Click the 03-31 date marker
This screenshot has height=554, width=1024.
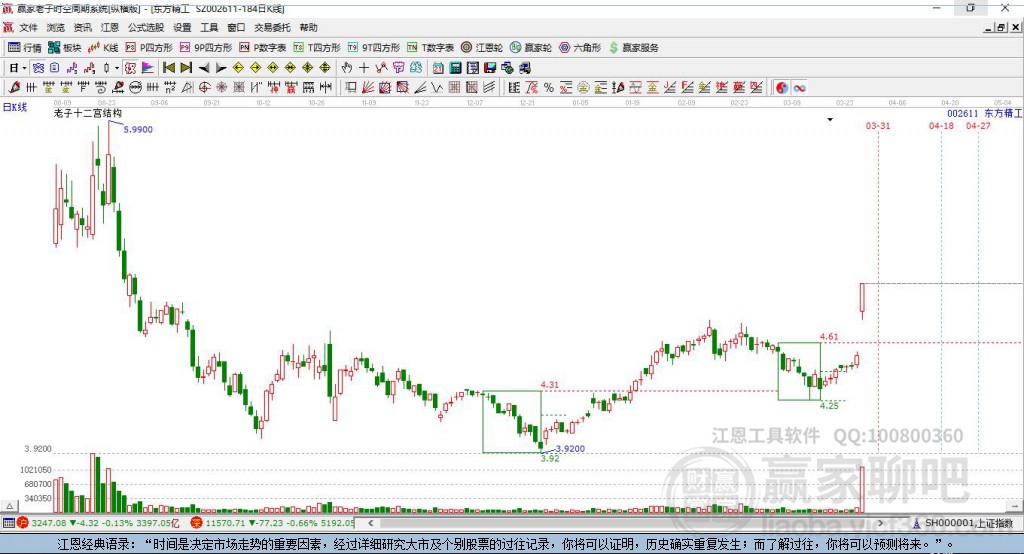tap(878, 125)
